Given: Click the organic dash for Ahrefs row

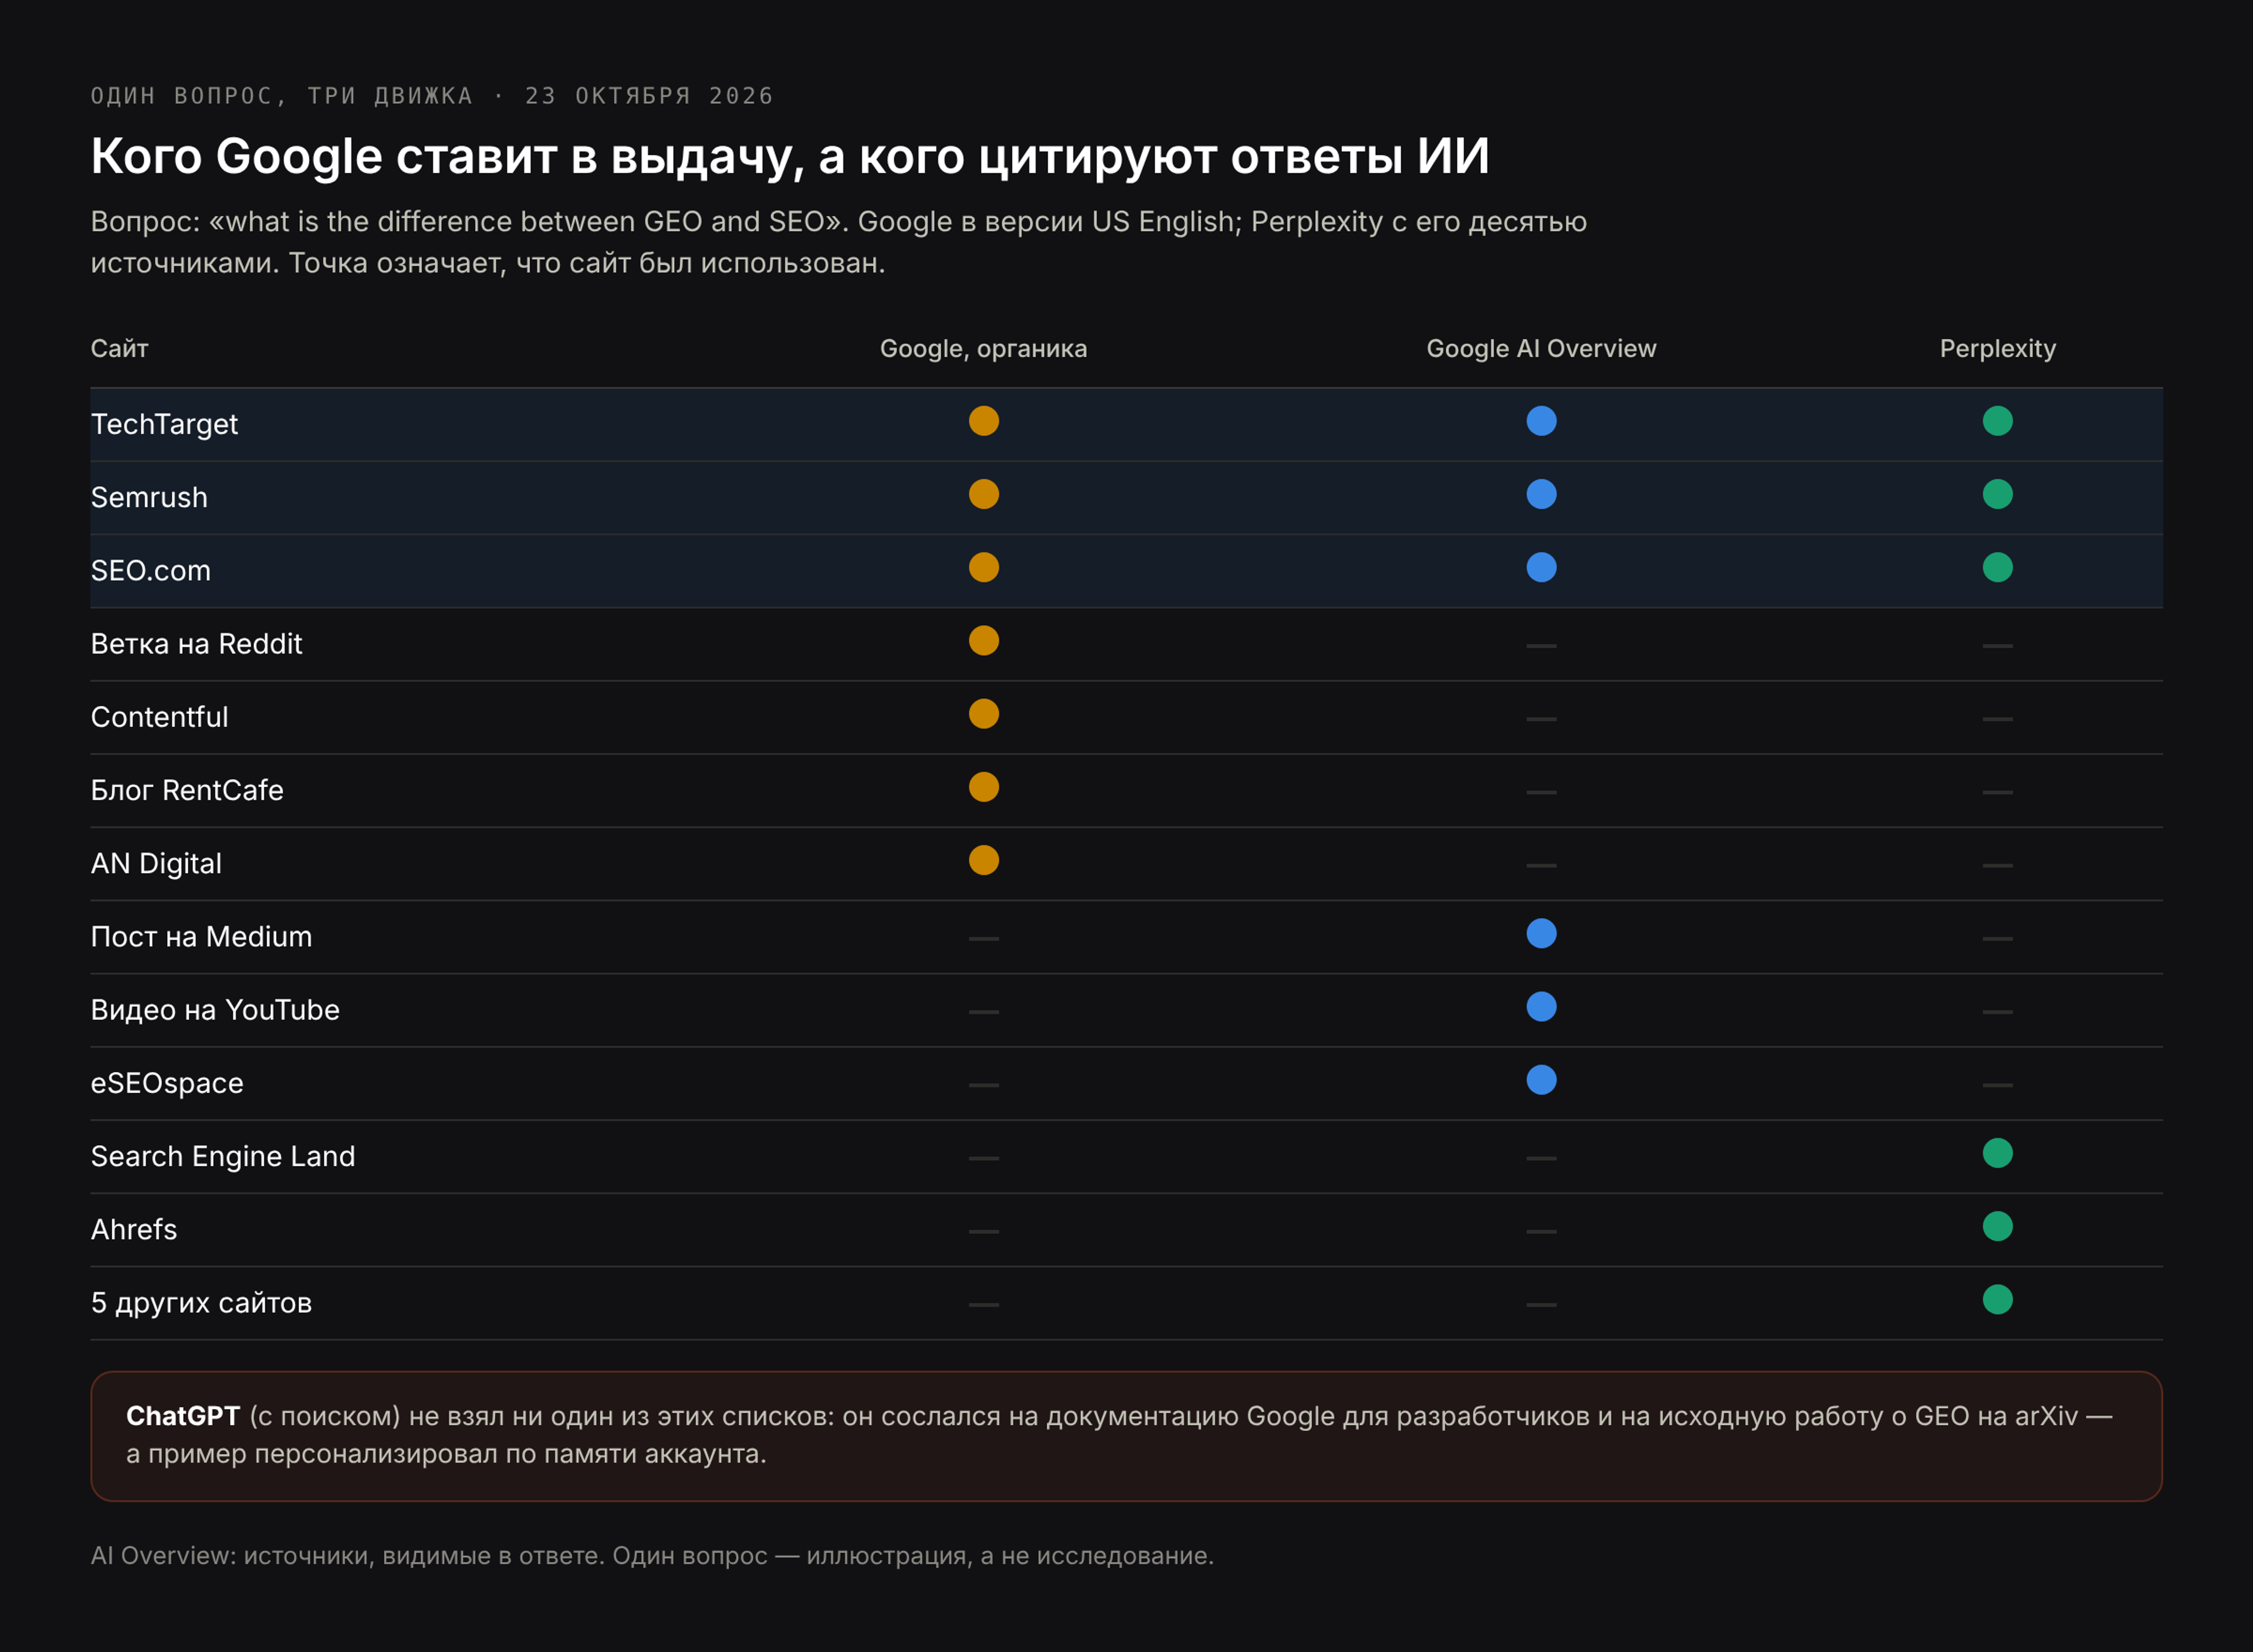Looking at the screenshot, I should [x=984, y=1231].
